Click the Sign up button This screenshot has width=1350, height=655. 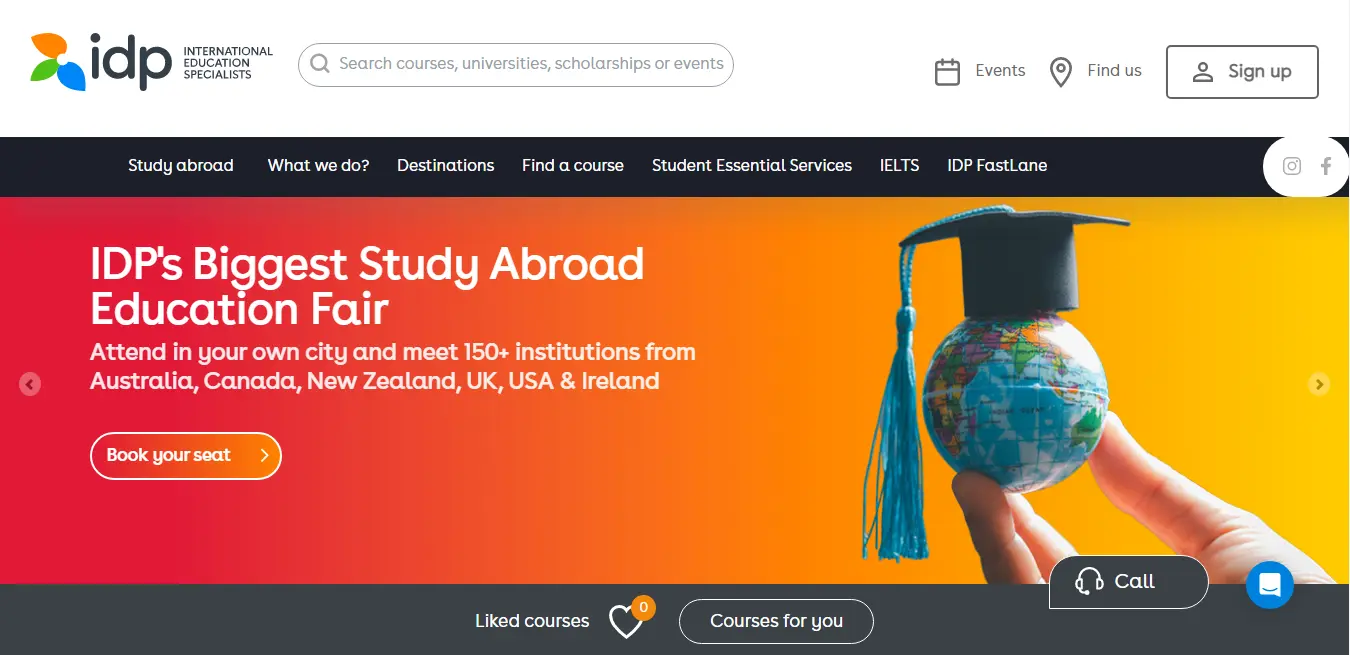(1242, 72)
